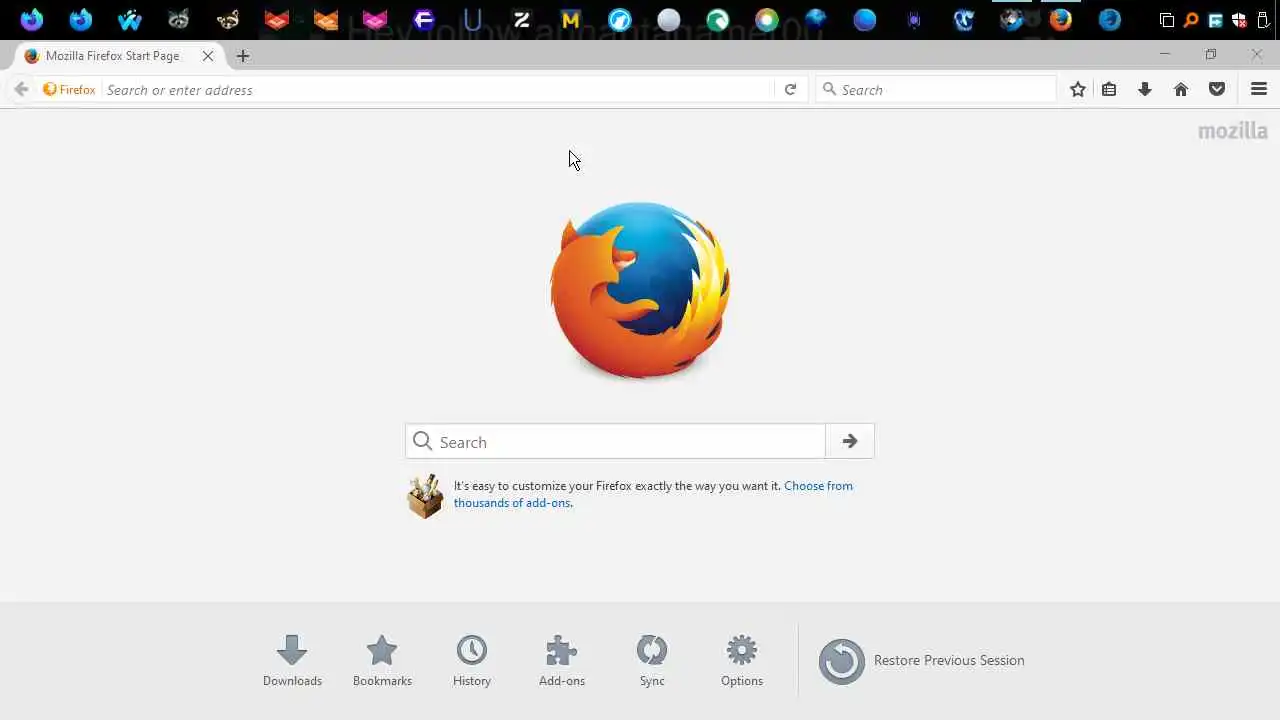Open the orange fox-face icon in taskbar
Screen dimensions: 1280x720
click(x=326, y=19)
